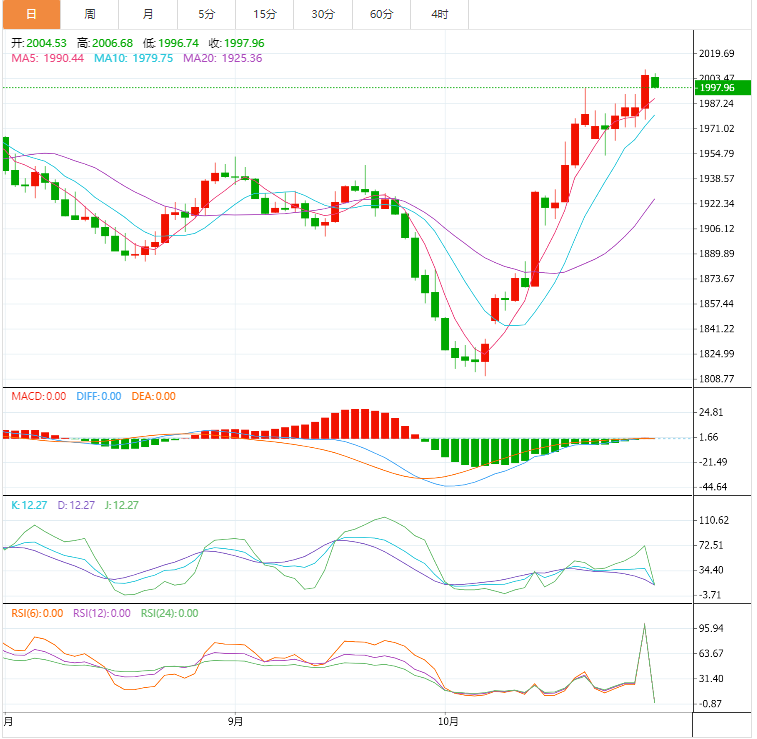This screenshot has height=739, width=757.
Task: Click the MA5 indicator label
Action: click(47, 59)
